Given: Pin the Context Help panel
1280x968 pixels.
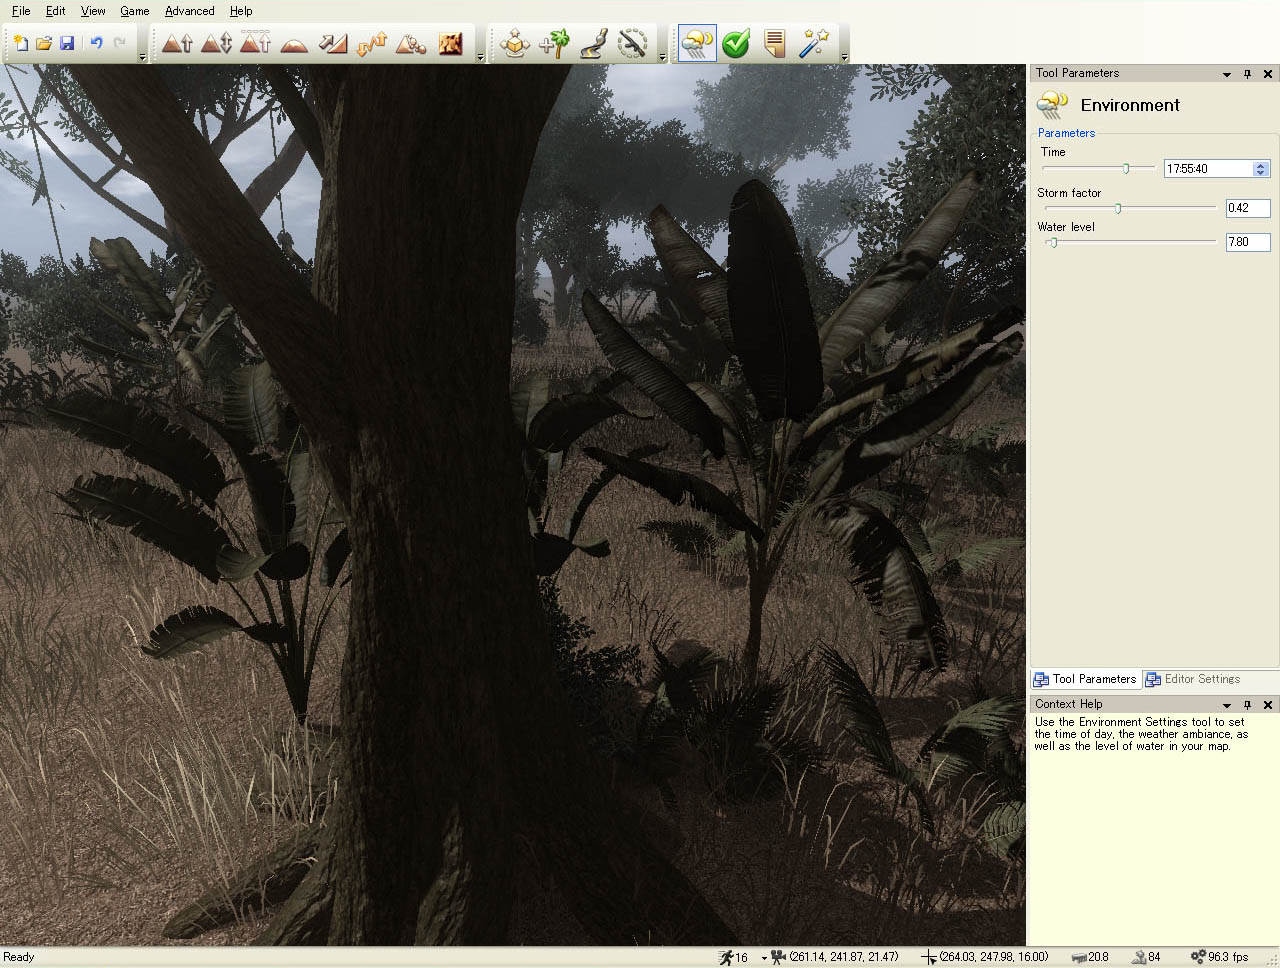Looking at the screenshot, I should tap(1247, 705).
